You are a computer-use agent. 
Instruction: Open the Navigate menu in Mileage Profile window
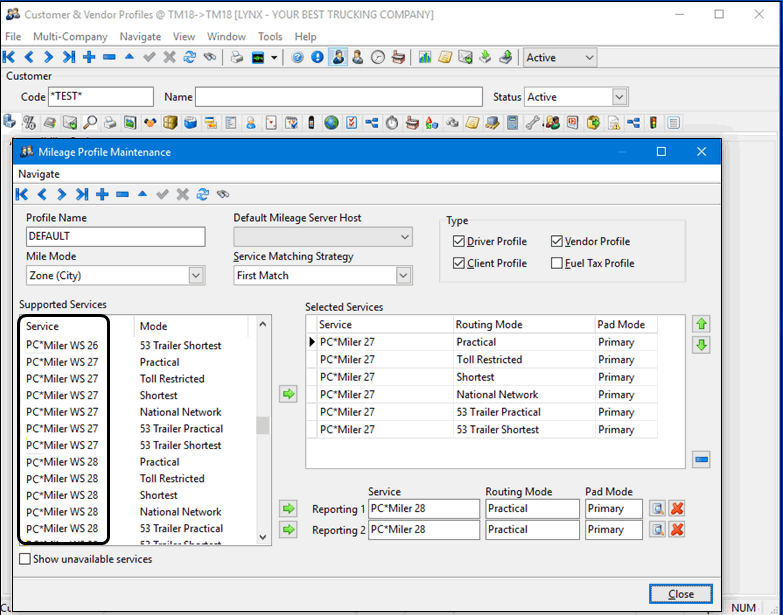point(39,174)
